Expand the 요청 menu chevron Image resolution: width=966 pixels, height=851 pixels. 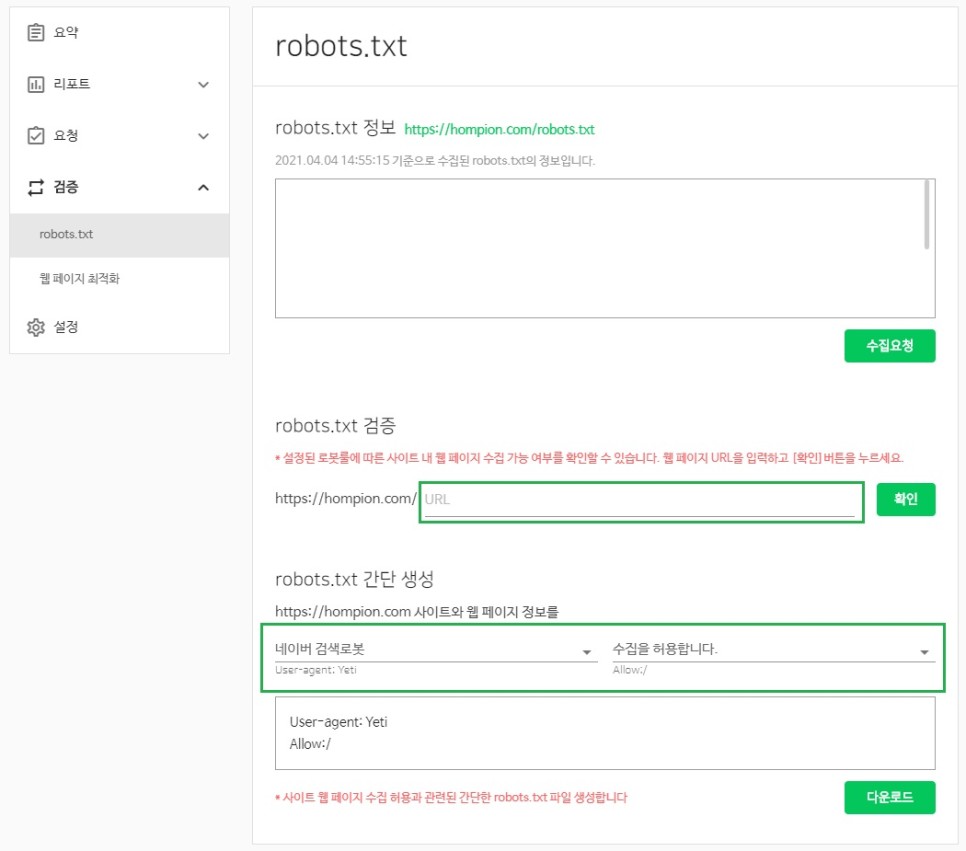click(204, 136)
